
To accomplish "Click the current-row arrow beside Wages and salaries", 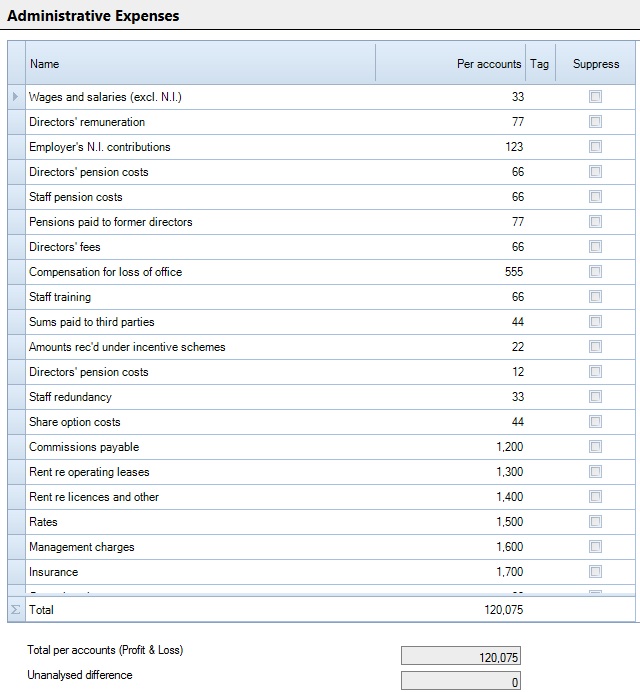I will click(x=16, y=97).
